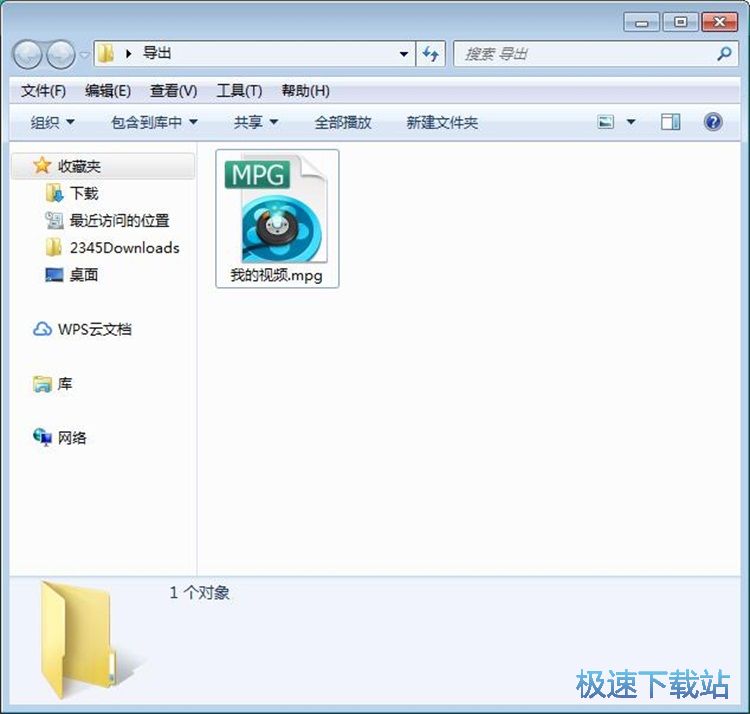Expand the 包含到库中 dropdown
750x714 pixels.
click(x=154, y=122)
